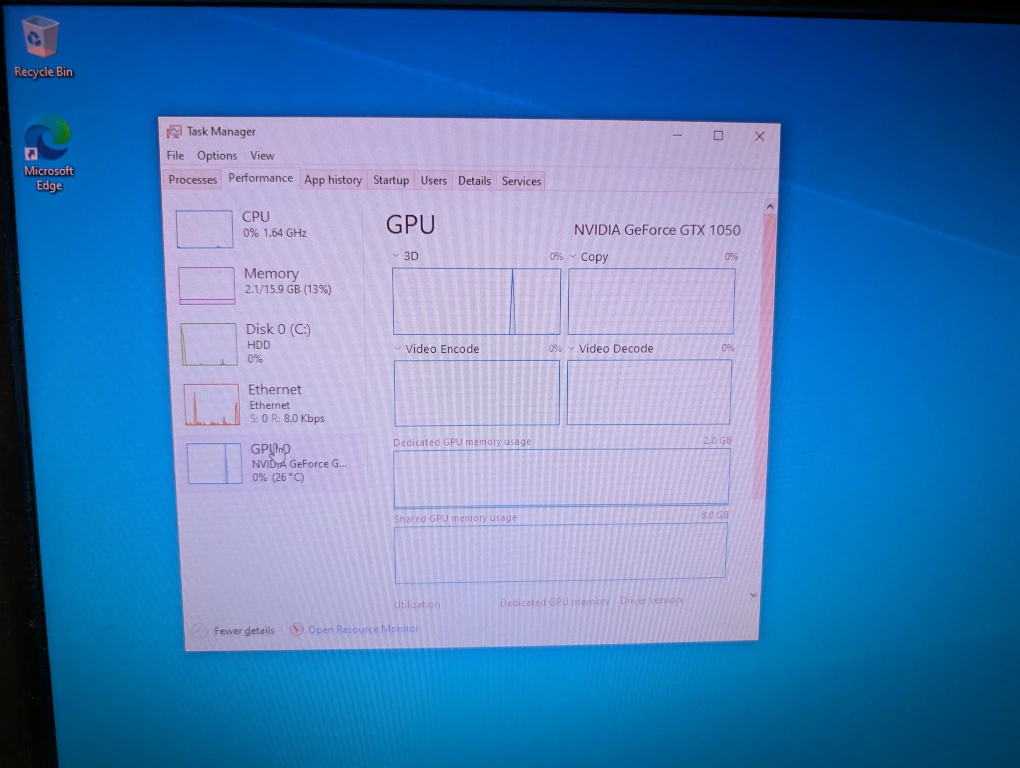Open the Details tab
The width and height of the screenshot is (1020, 768).
pyautogui.click(x=474, y=181)
